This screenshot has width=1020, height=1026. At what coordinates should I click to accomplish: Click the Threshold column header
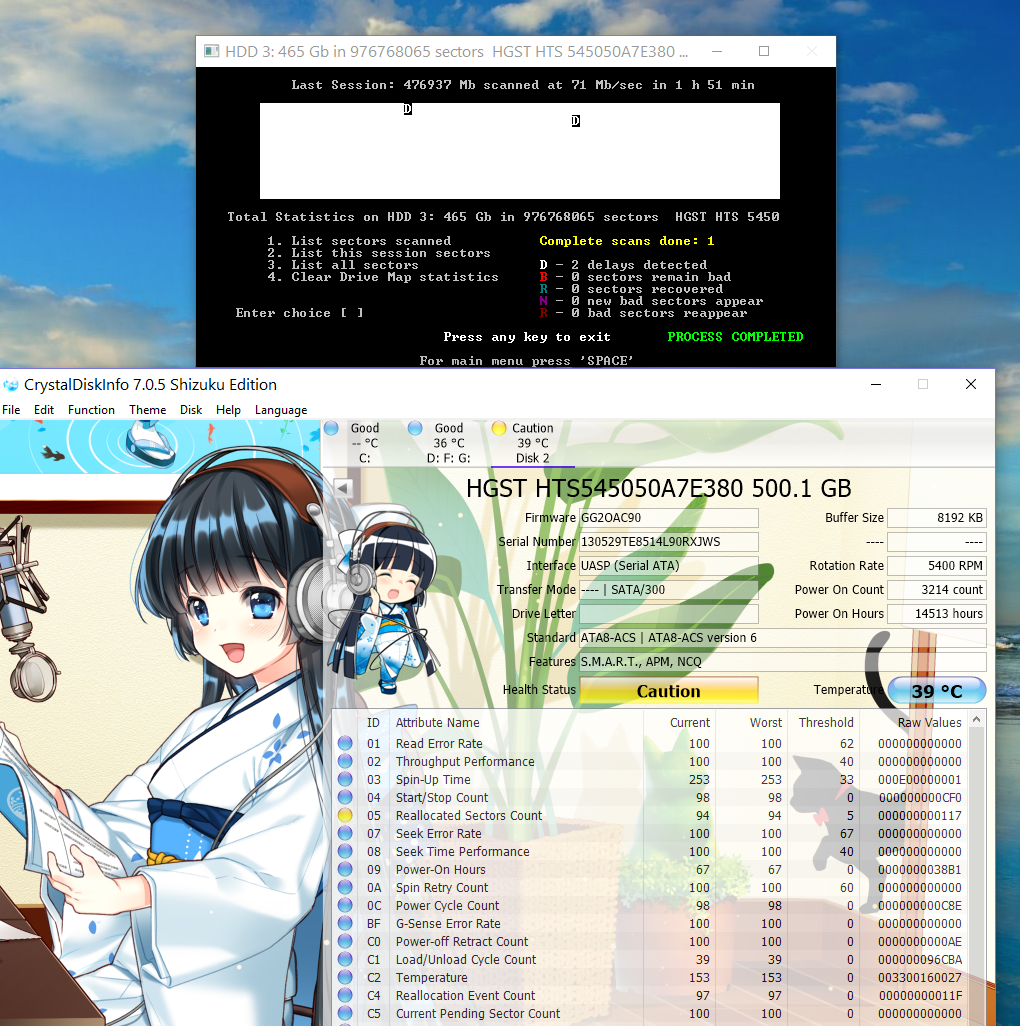823,722
